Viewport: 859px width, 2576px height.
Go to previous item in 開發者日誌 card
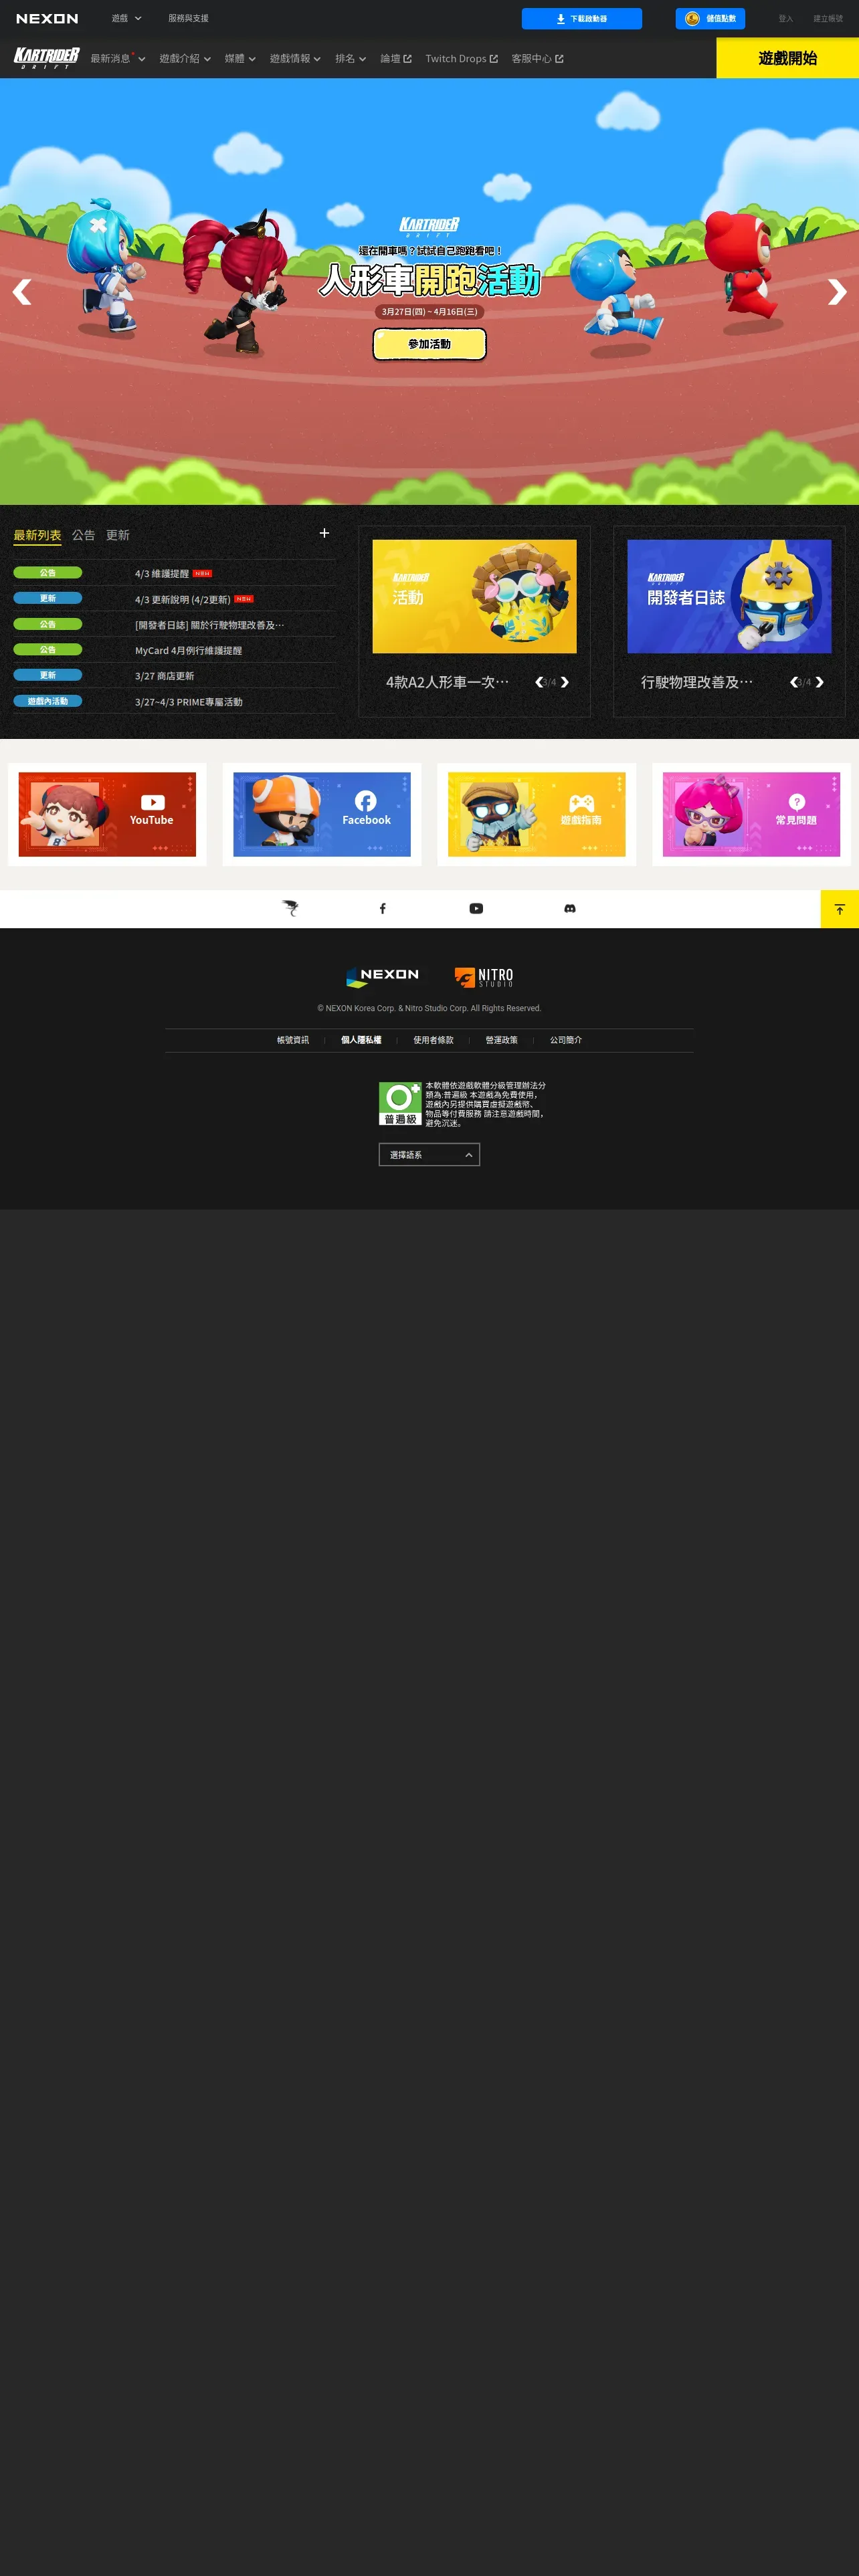click(794, 682)
